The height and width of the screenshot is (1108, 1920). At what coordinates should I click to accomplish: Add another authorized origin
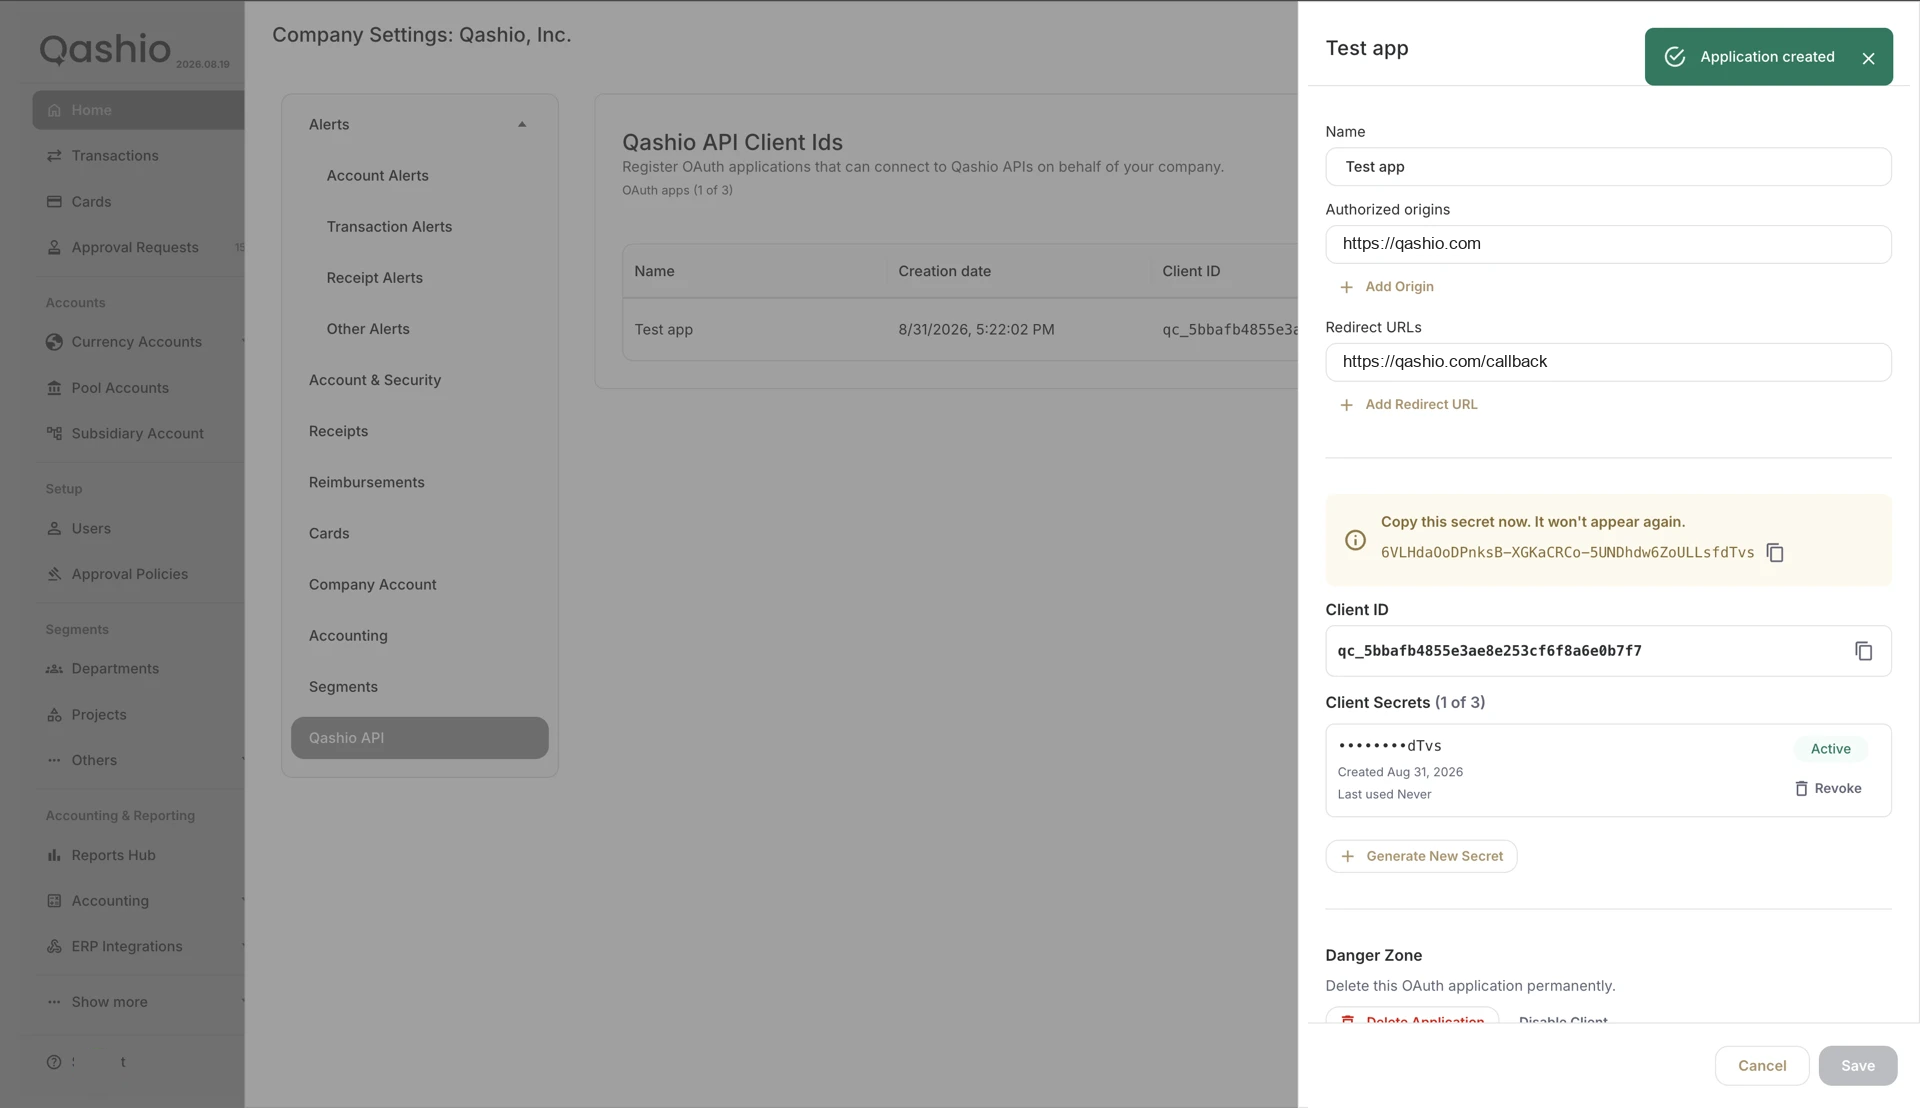tap(1386, 287)
